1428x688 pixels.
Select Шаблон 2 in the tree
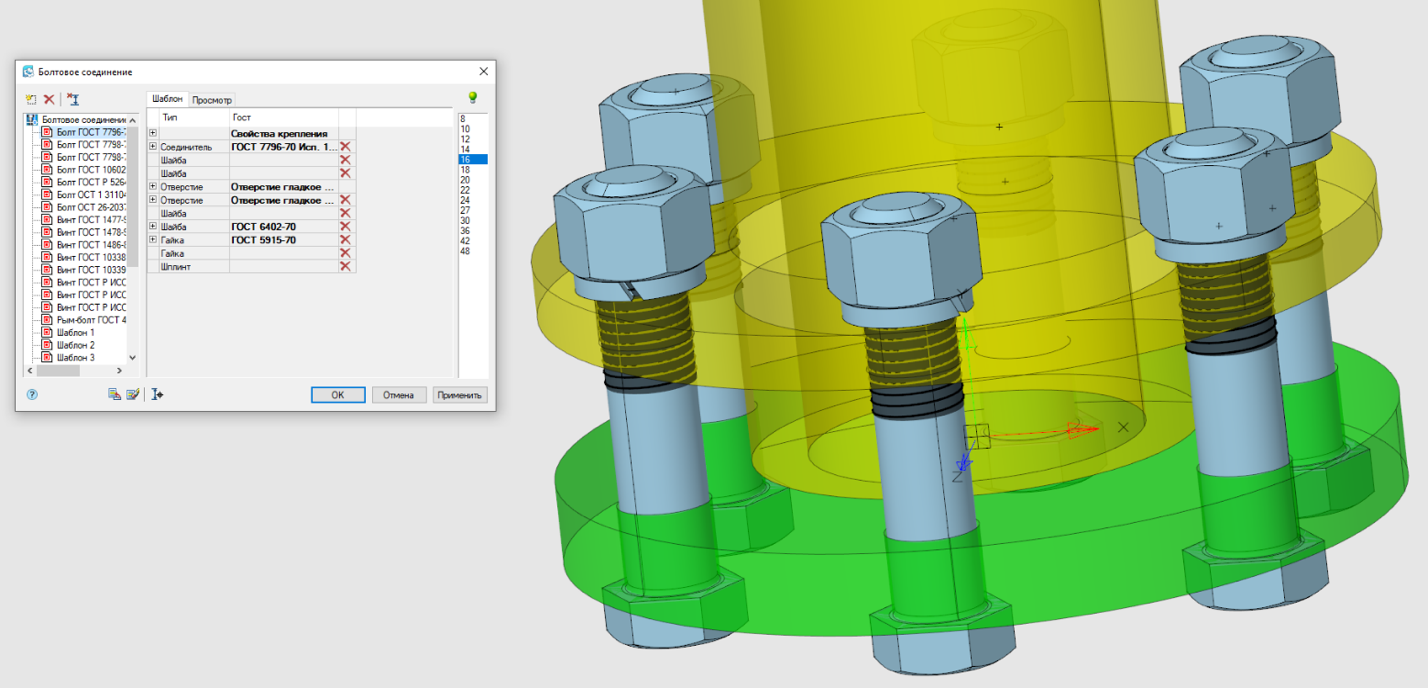[75, 345]
